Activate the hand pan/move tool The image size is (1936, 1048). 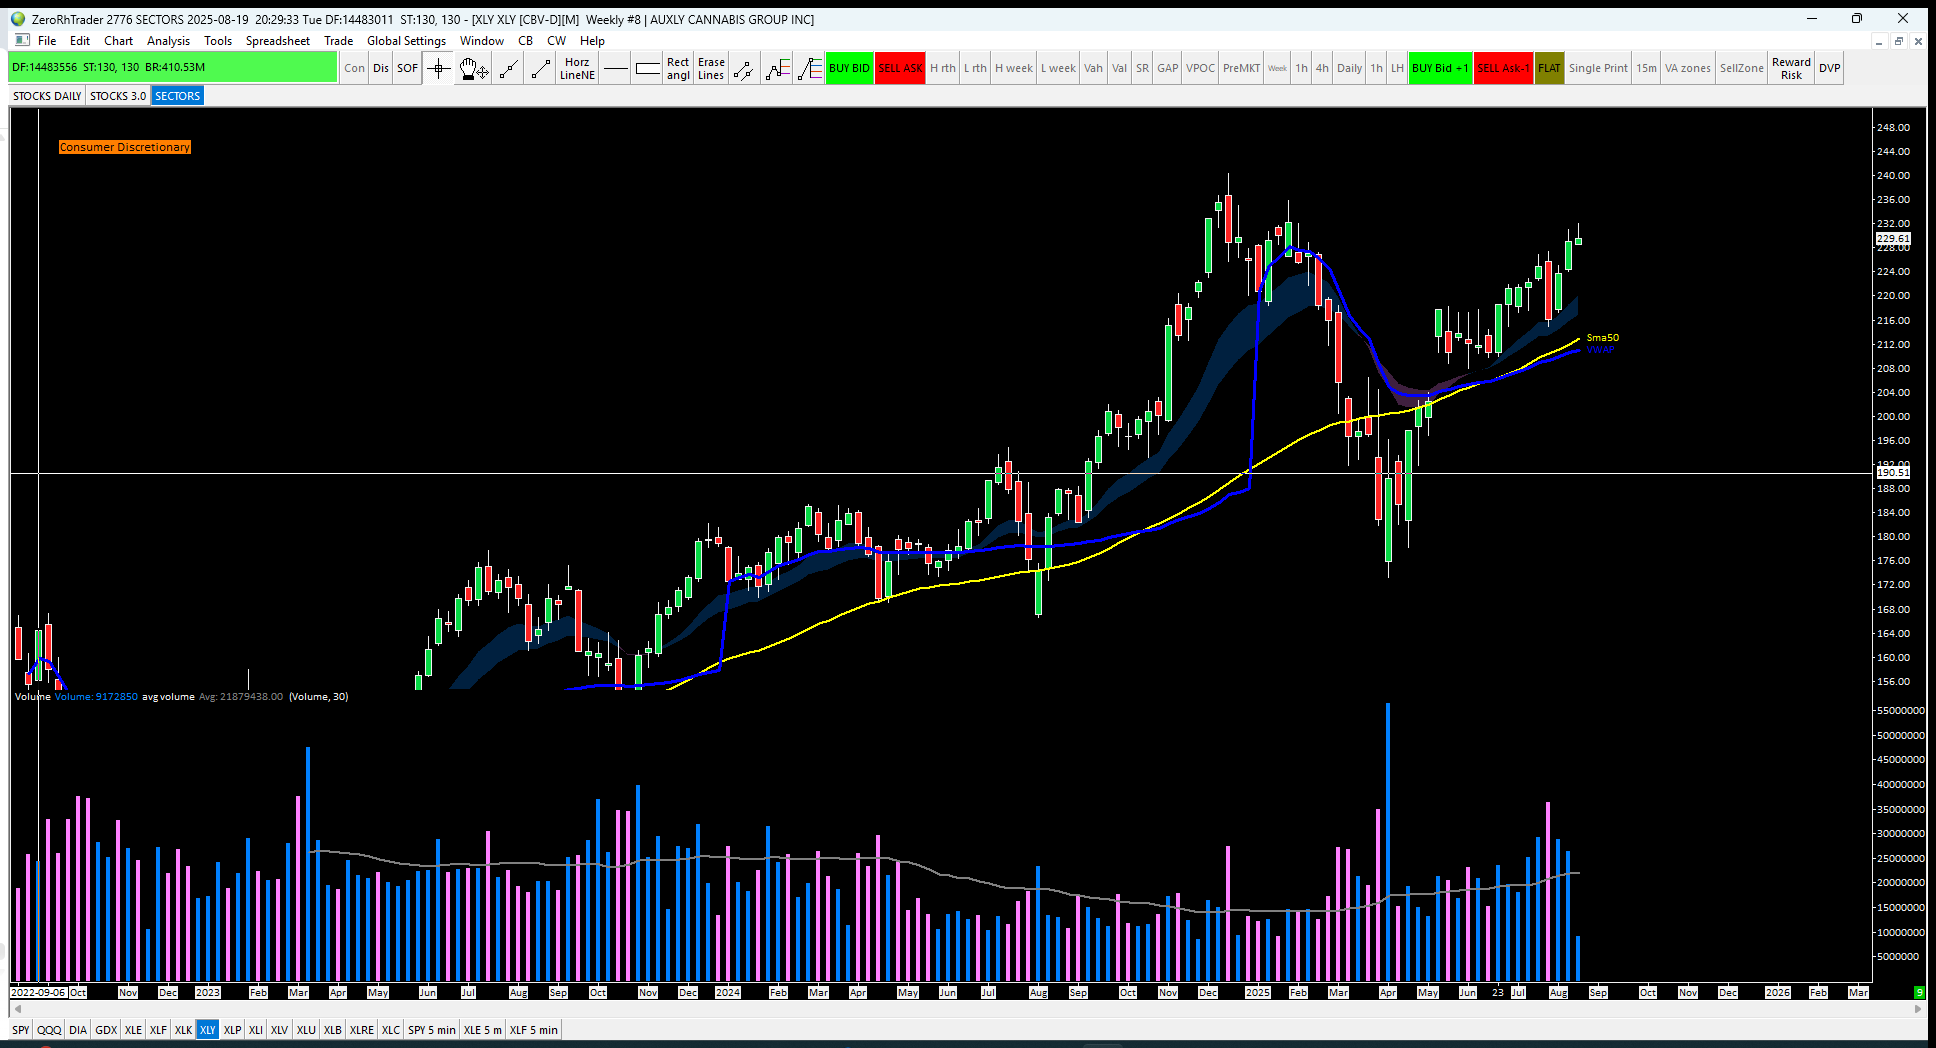473,68
